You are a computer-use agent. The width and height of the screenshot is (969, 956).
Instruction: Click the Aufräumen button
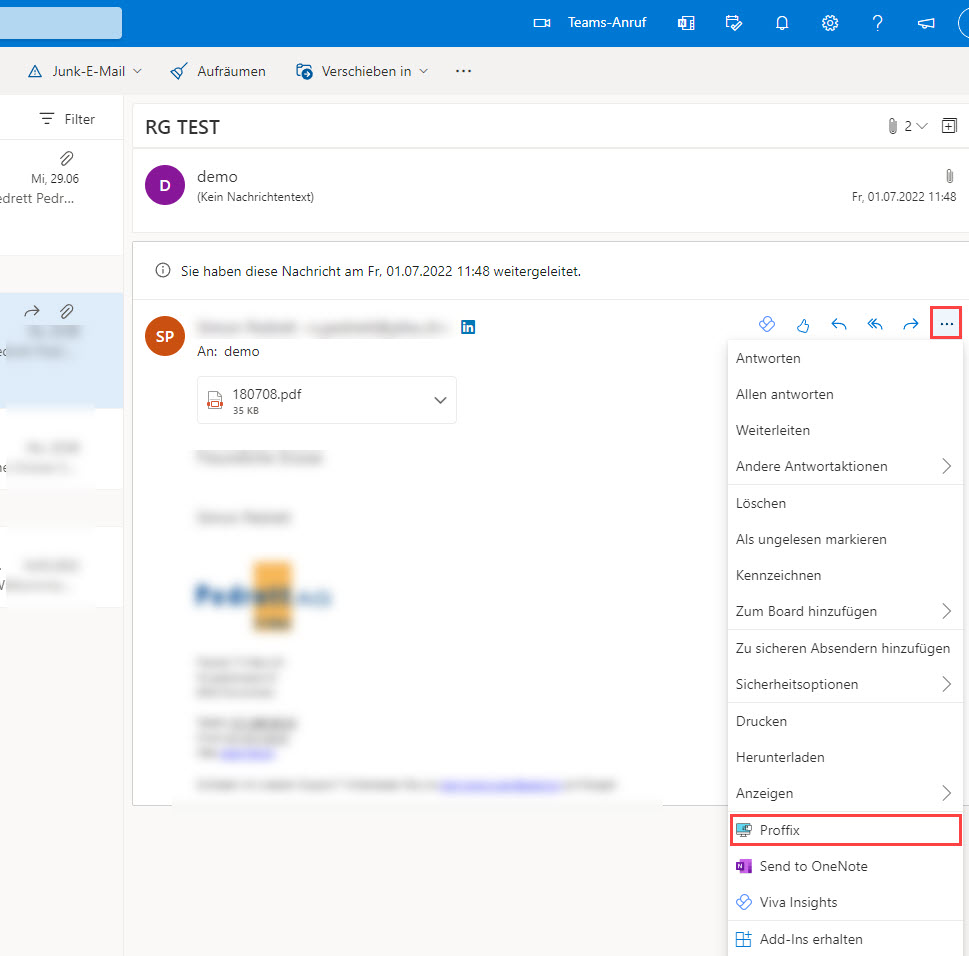coord(218,71)
